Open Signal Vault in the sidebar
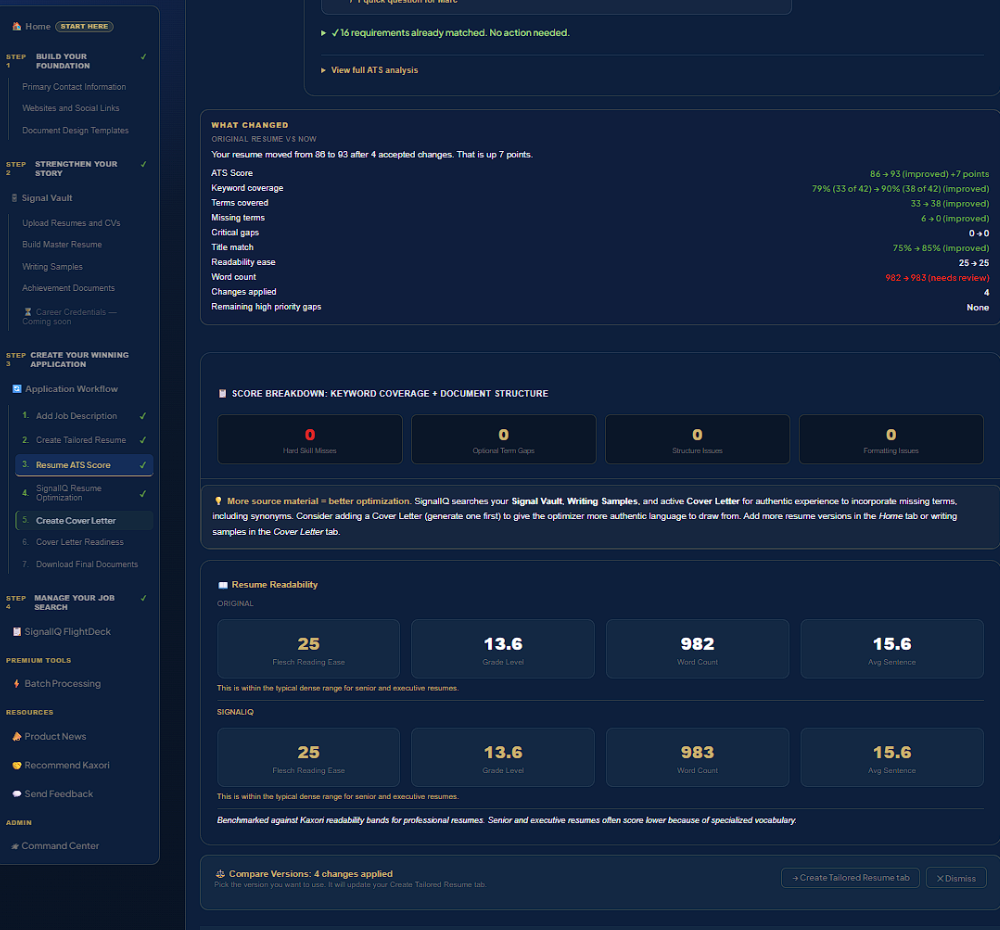1000x930 pixels. (47, 198)
